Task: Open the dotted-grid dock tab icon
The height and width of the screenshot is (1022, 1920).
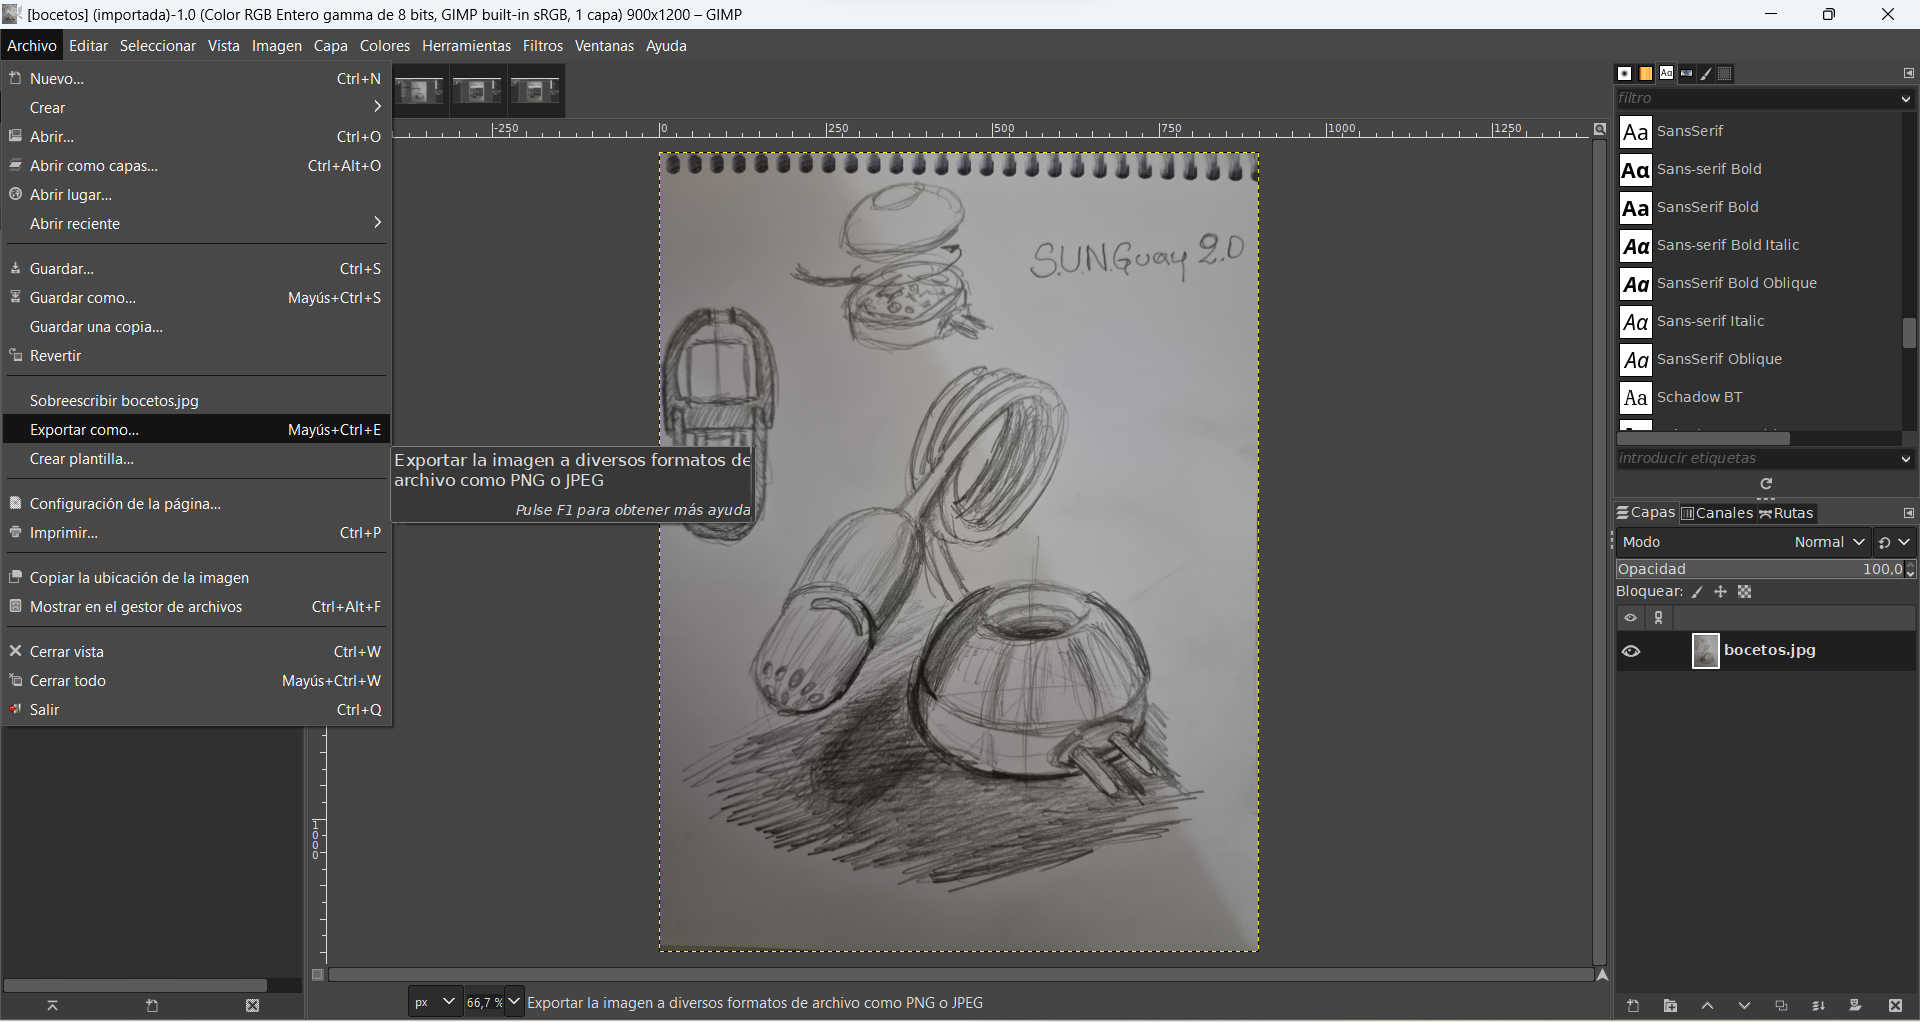Action: [x=1725, y=74]
